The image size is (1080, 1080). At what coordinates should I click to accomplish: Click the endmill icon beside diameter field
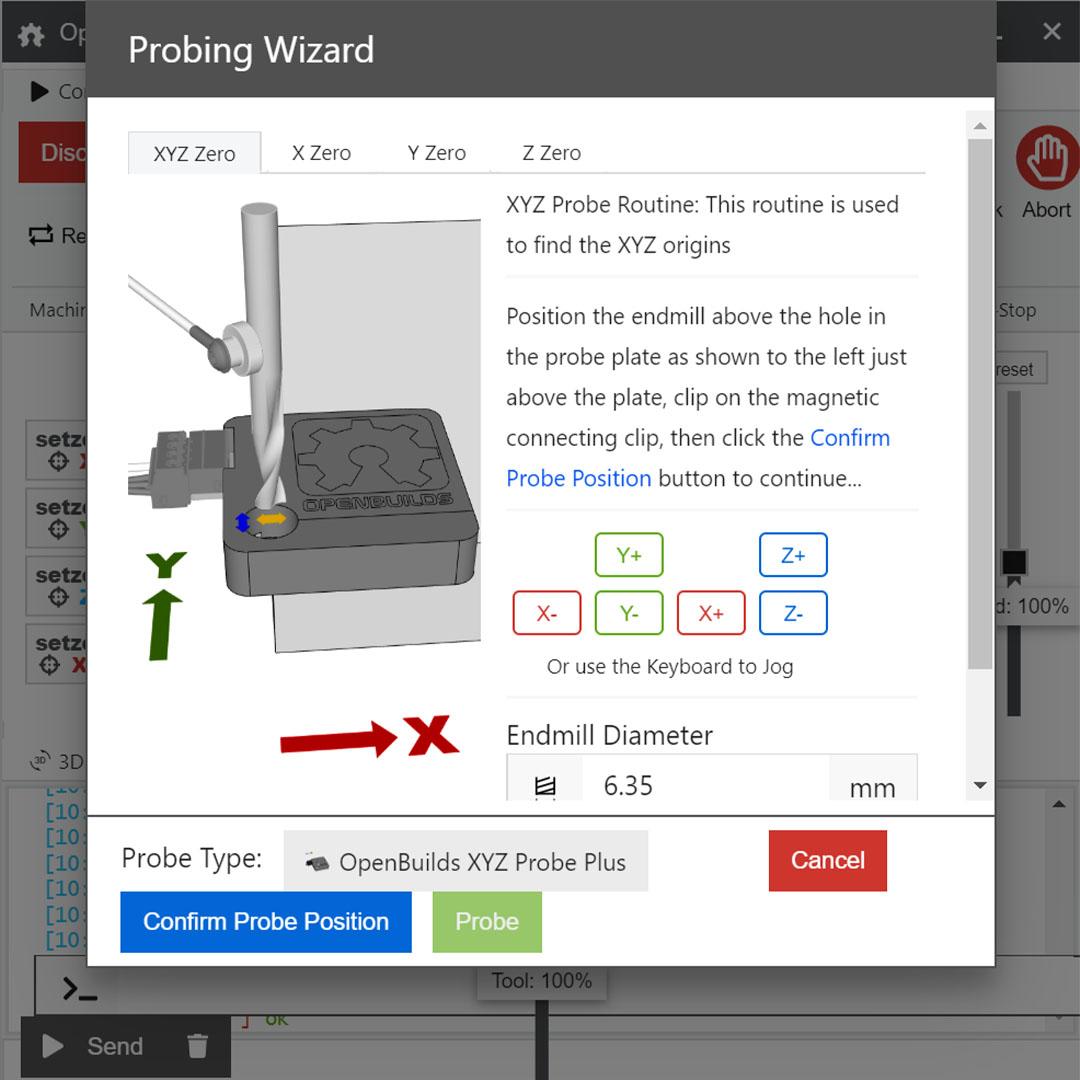click(545, 785)
